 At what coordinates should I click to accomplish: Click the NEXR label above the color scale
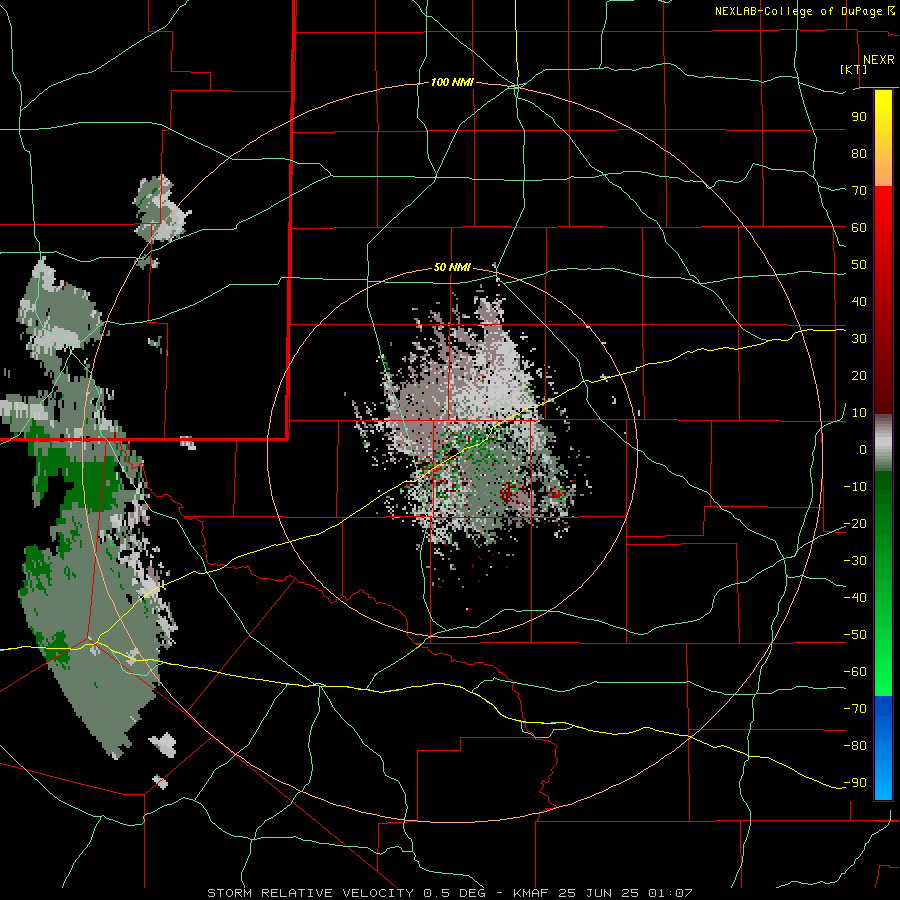(878, 60)
